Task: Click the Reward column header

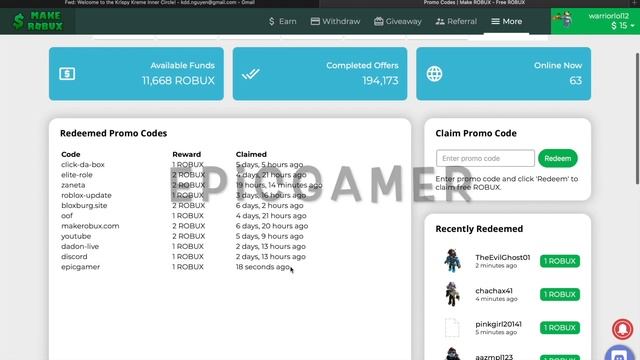Action: 187,154
